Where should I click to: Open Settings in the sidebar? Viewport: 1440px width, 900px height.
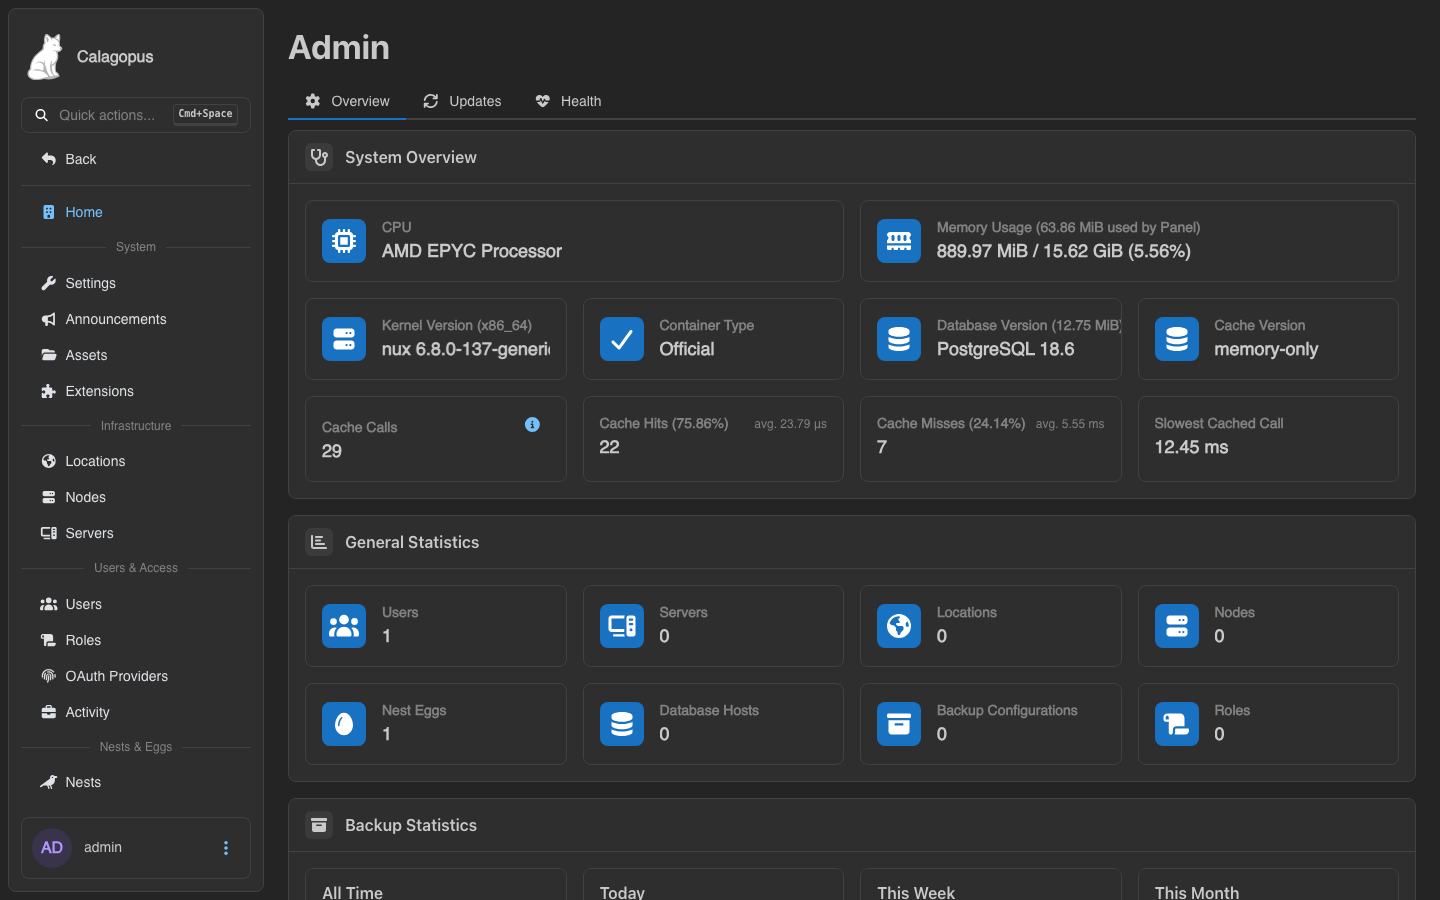136,283
